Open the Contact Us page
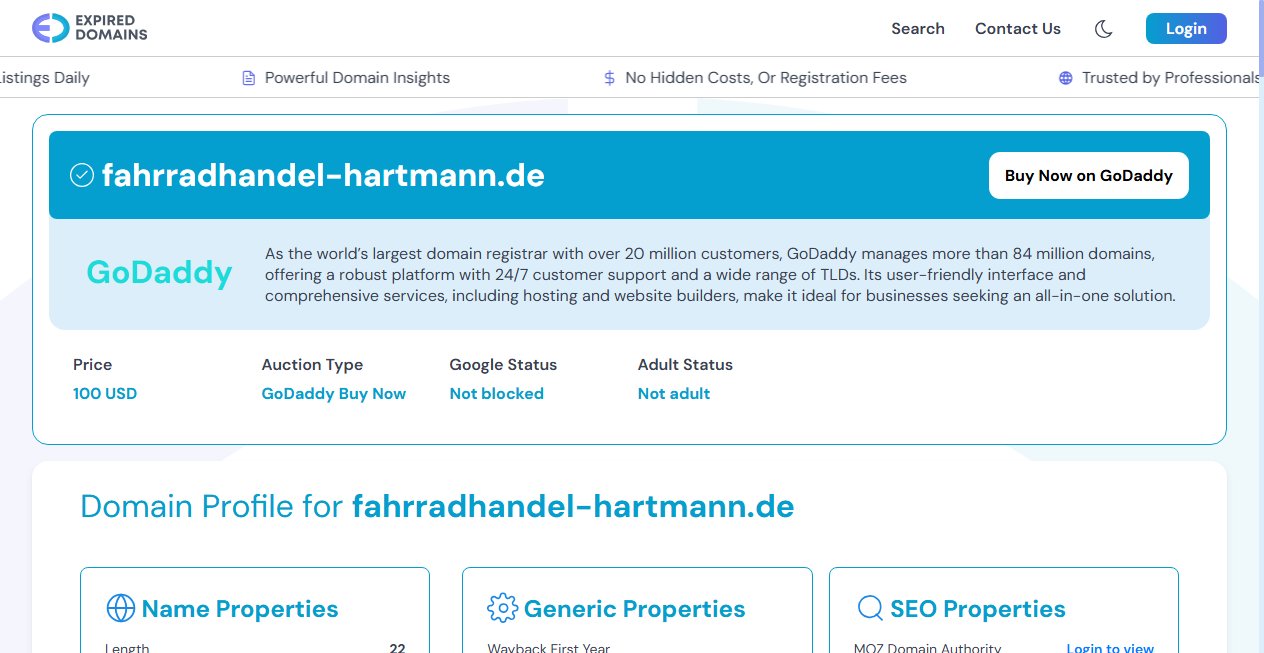The height and width of the screenshot is (653, 1264). pos(1018,29)
